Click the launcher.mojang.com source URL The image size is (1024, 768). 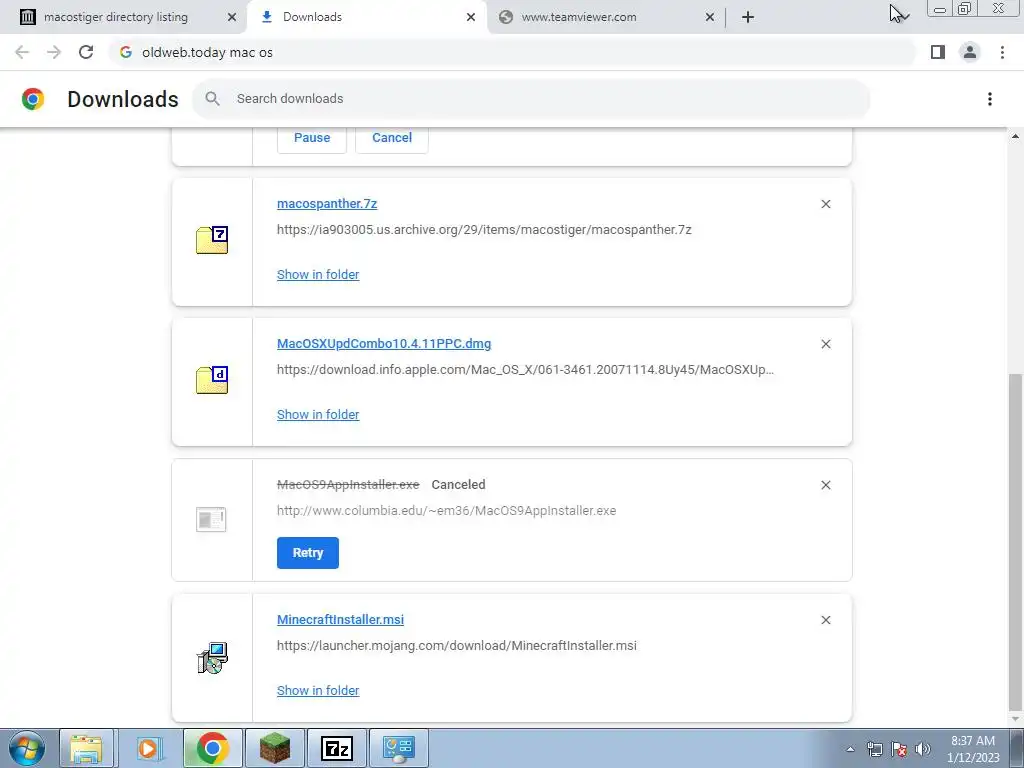pyautogui.click(x=456, y=645)
